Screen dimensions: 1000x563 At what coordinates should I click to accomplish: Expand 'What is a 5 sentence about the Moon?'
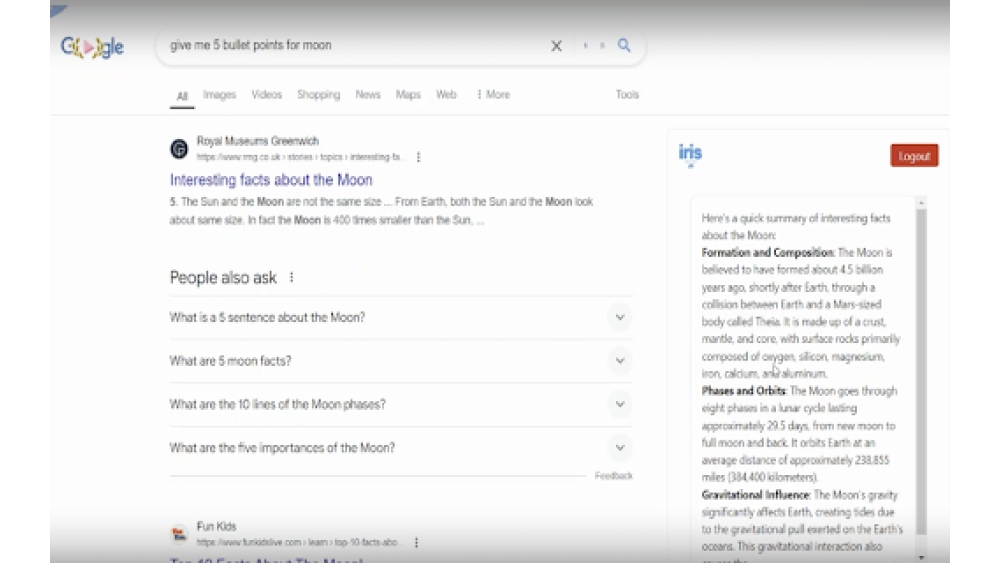401,318
